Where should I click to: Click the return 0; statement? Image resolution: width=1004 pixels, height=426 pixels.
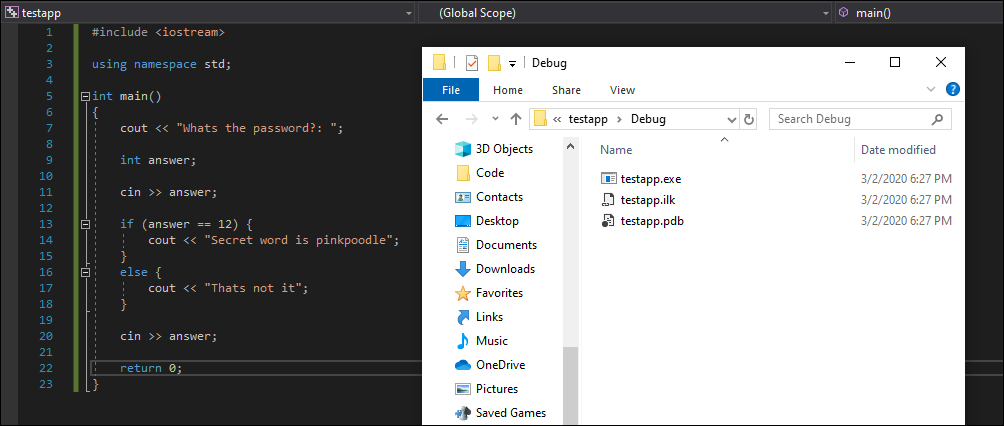tap(151, 368)
